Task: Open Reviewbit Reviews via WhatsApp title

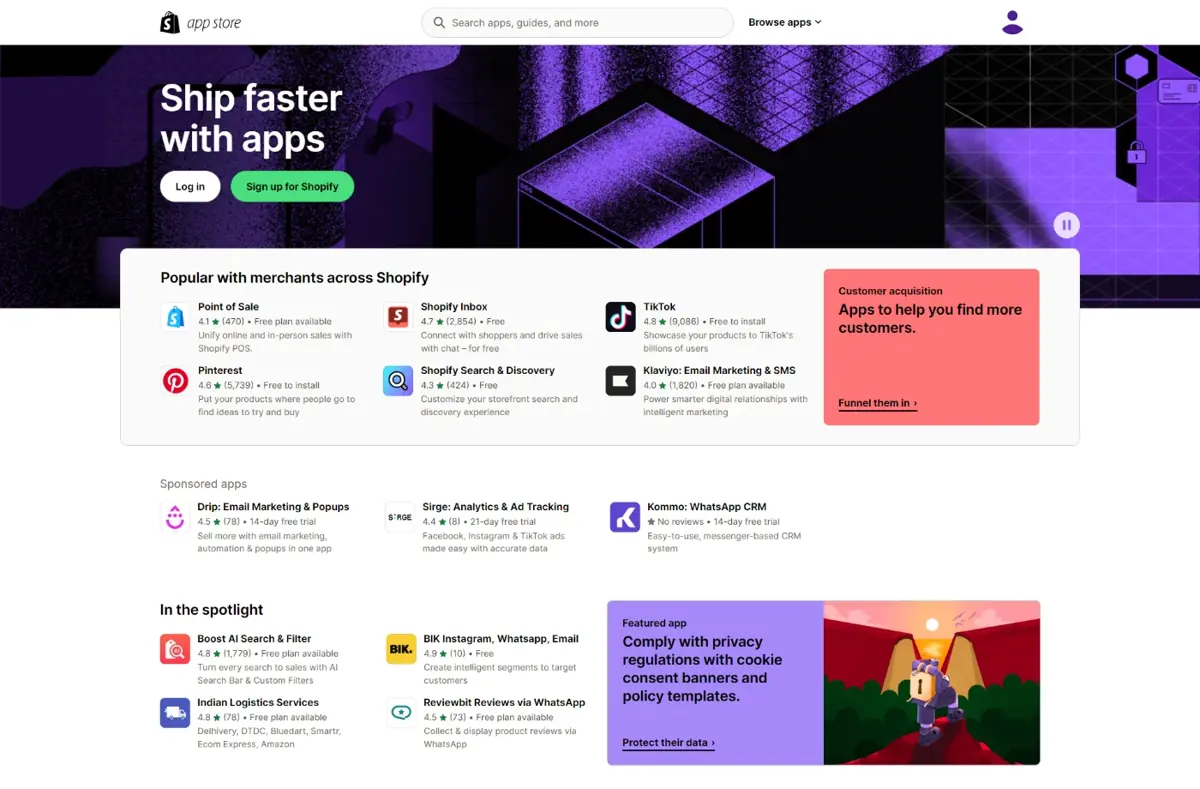Action: tap(504, 703)
